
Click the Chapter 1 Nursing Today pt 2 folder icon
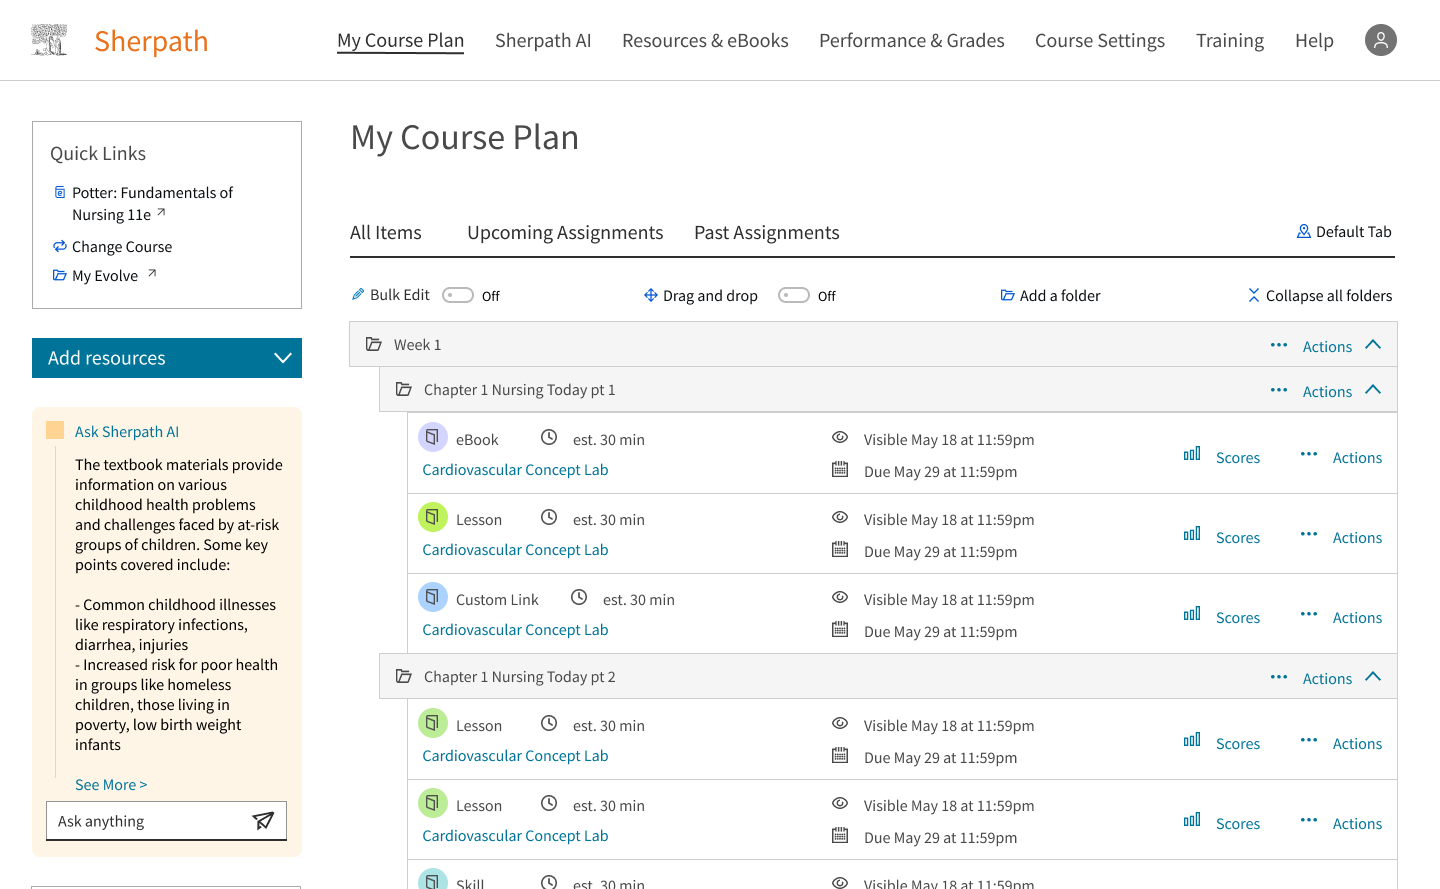tap(404, 676)
